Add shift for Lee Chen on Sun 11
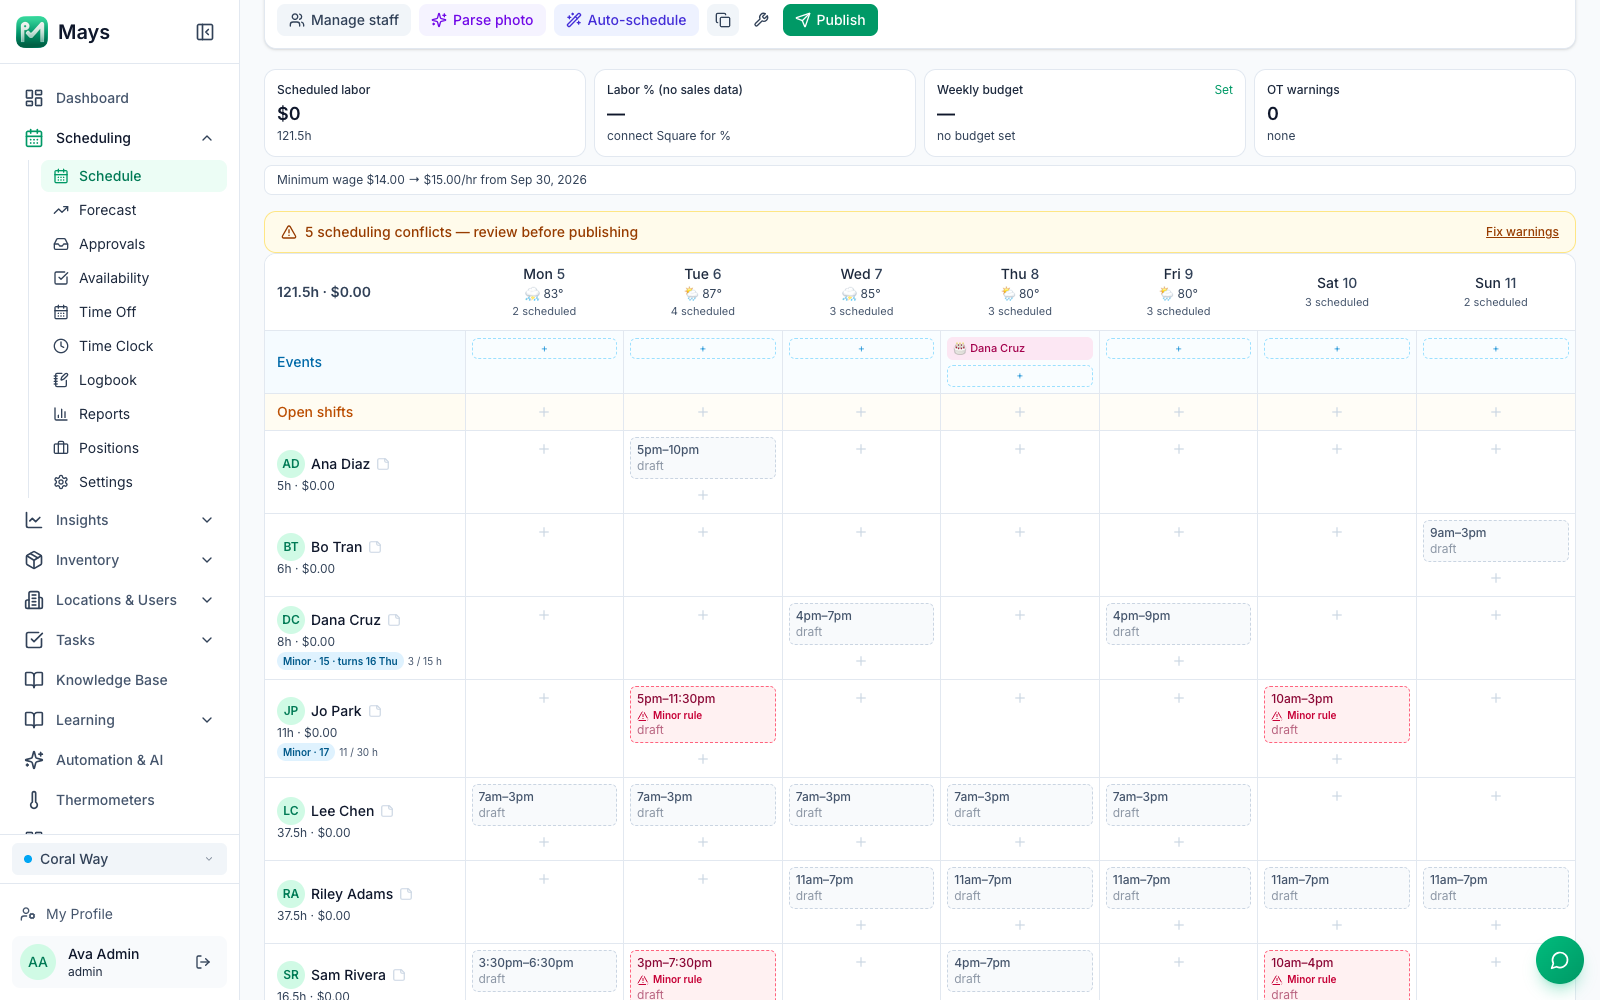This screenshot has width=1600, height=1000. 1496,796
